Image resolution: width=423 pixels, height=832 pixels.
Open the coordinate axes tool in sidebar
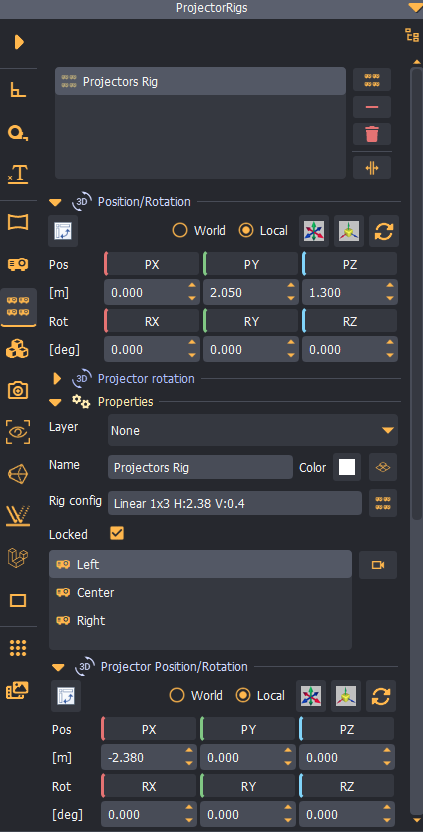[x=19, y=91]
